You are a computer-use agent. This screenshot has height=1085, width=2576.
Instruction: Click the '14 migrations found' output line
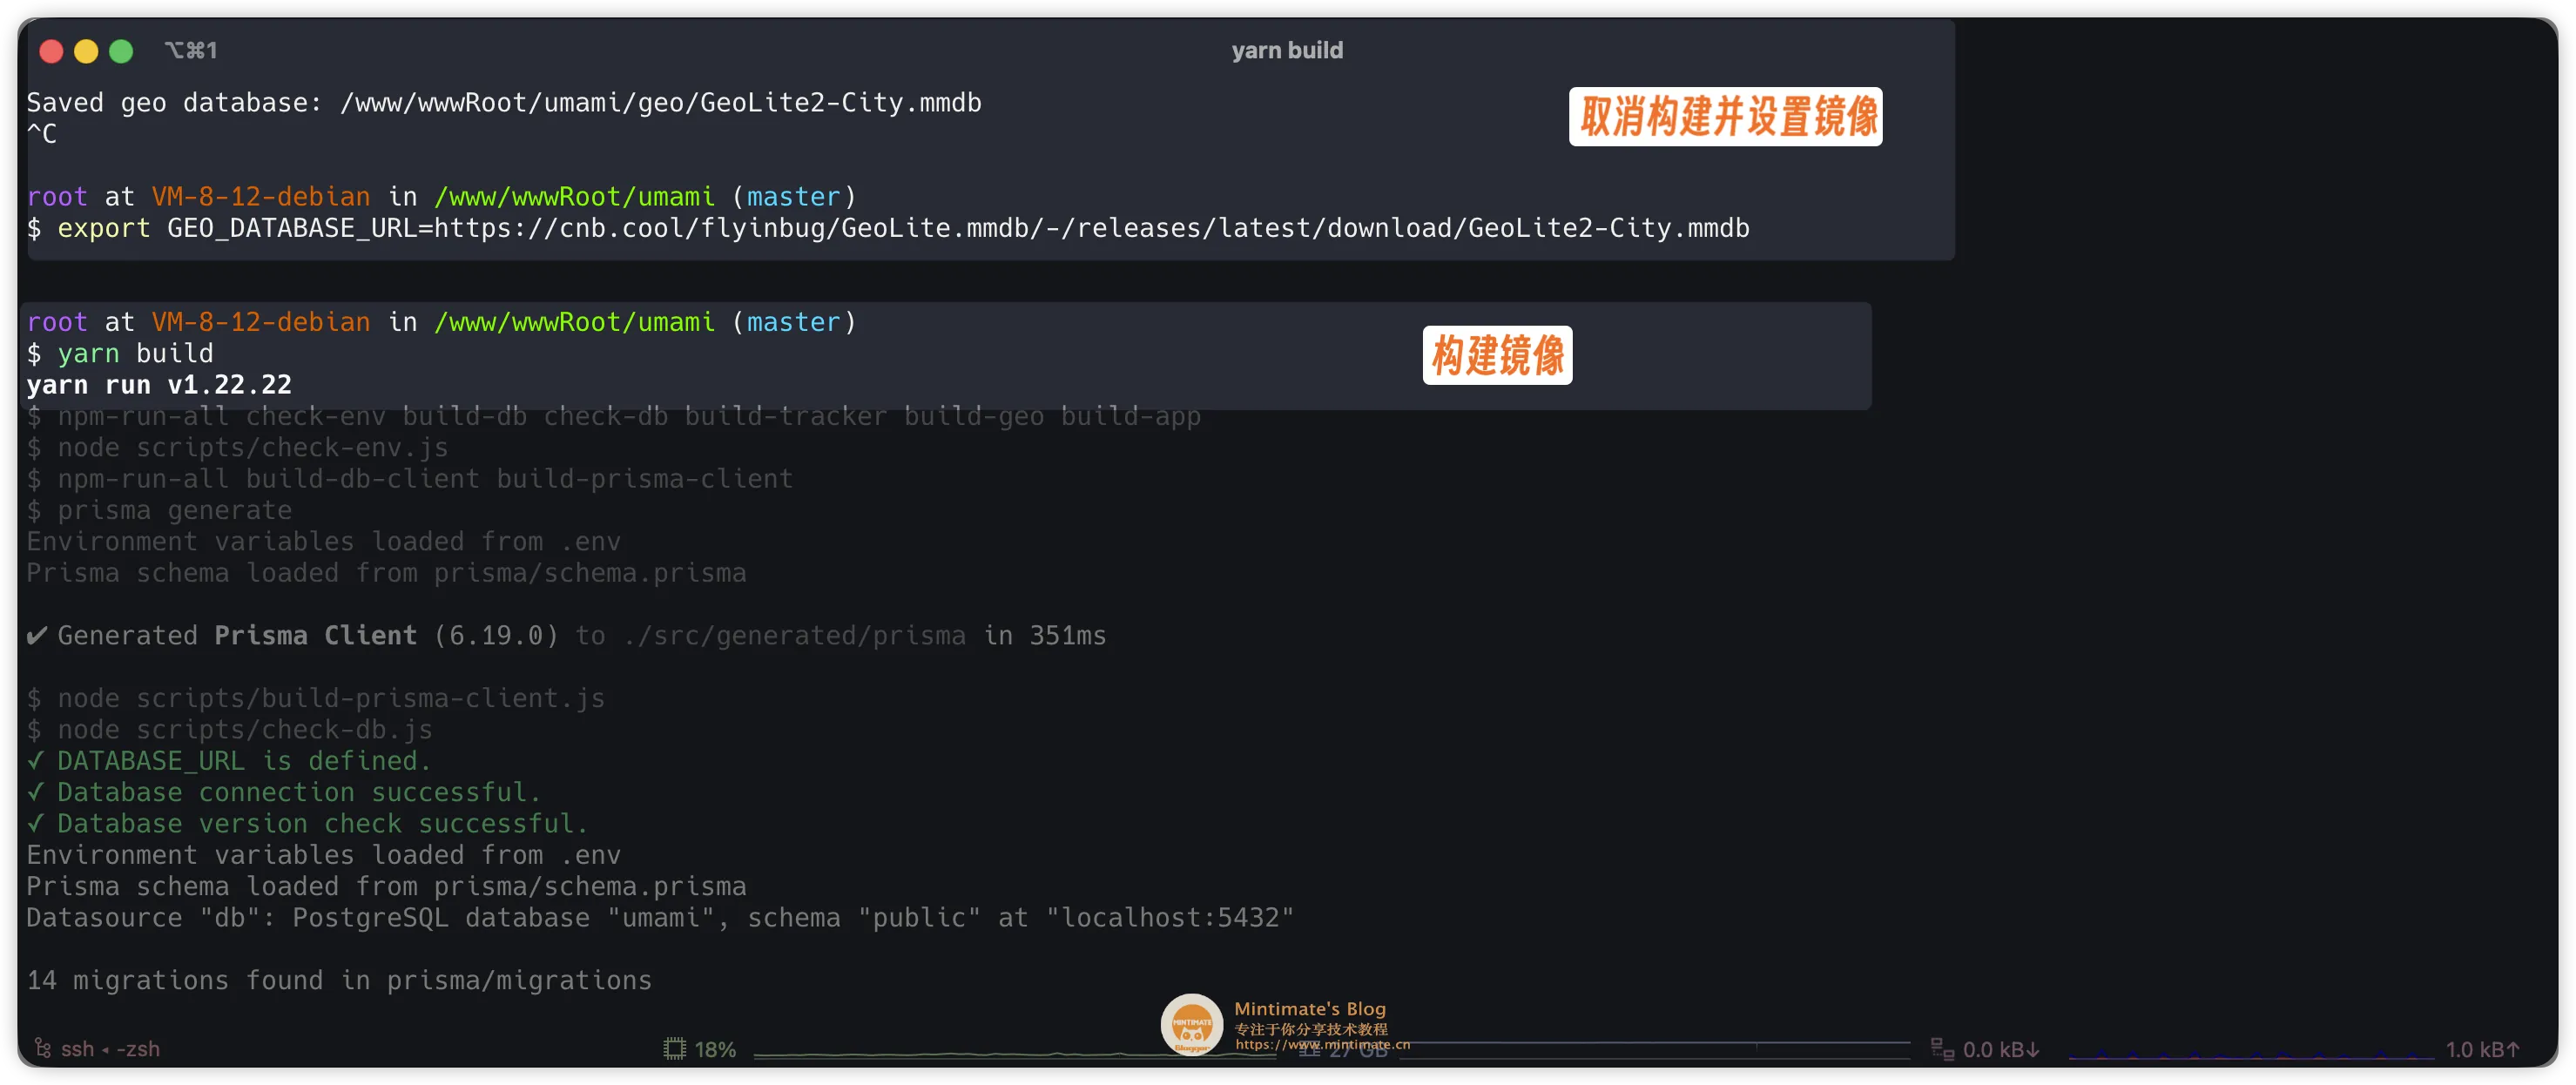[x=339, y=980]
